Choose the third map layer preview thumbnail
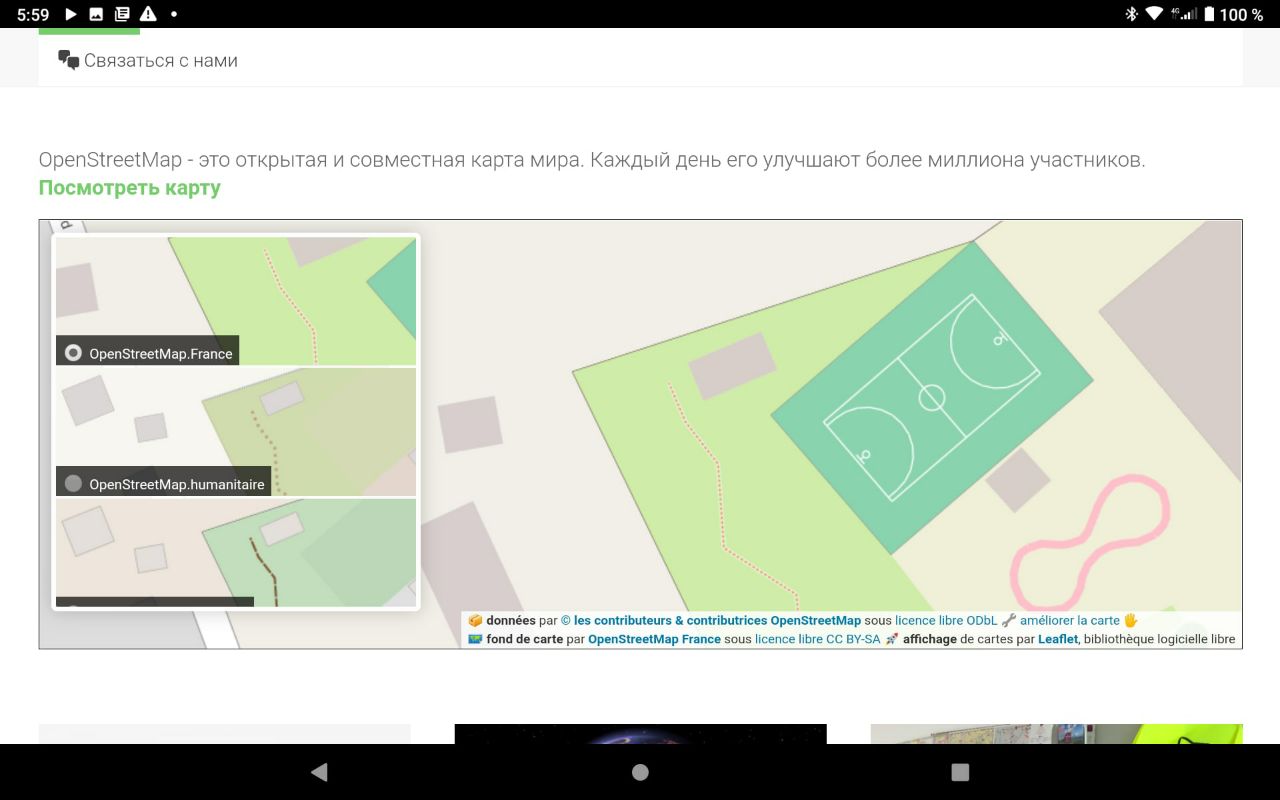This screenshot has width=1280, height=800. (x=236, y=552)
